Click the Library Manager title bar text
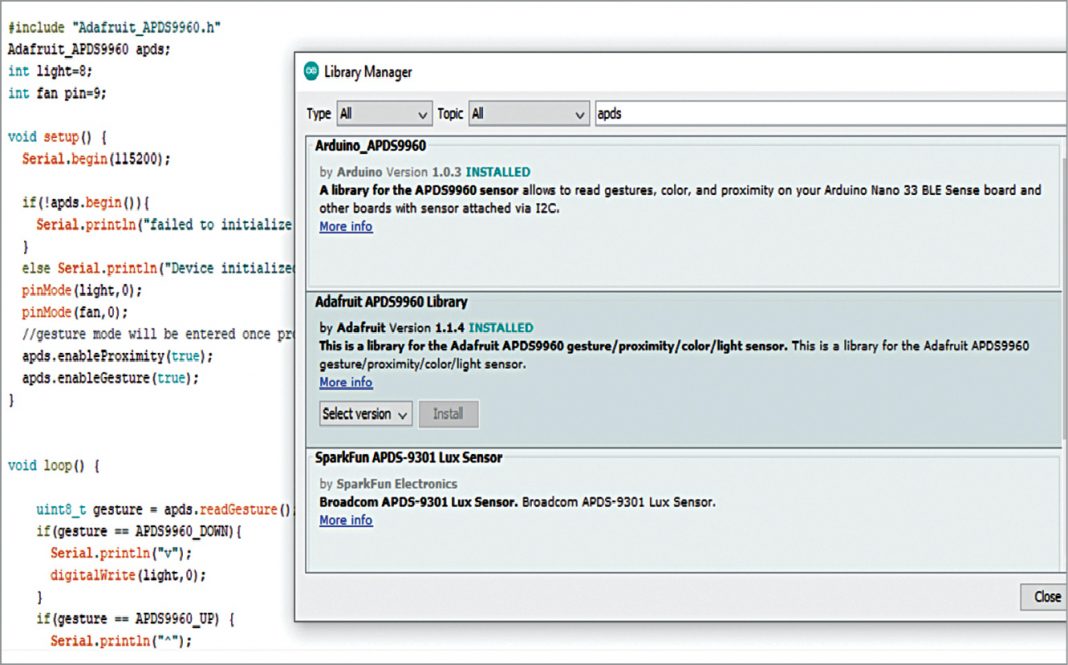Image resolution: width=1068 pixels, height=665 pixels. 368,72
